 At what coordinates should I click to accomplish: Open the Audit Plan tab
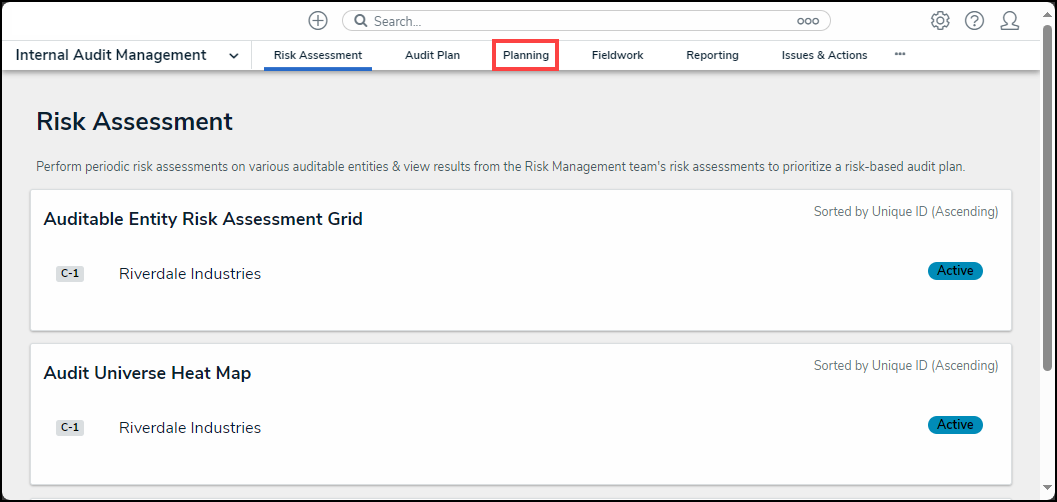coord(432,56)
